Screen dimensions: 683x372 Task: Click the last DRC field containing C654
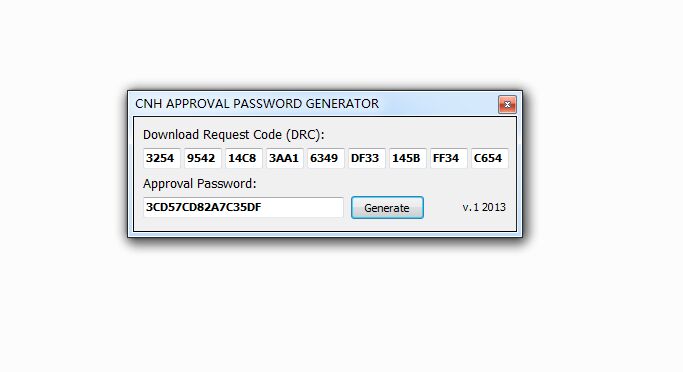click(x=490, y=158)
